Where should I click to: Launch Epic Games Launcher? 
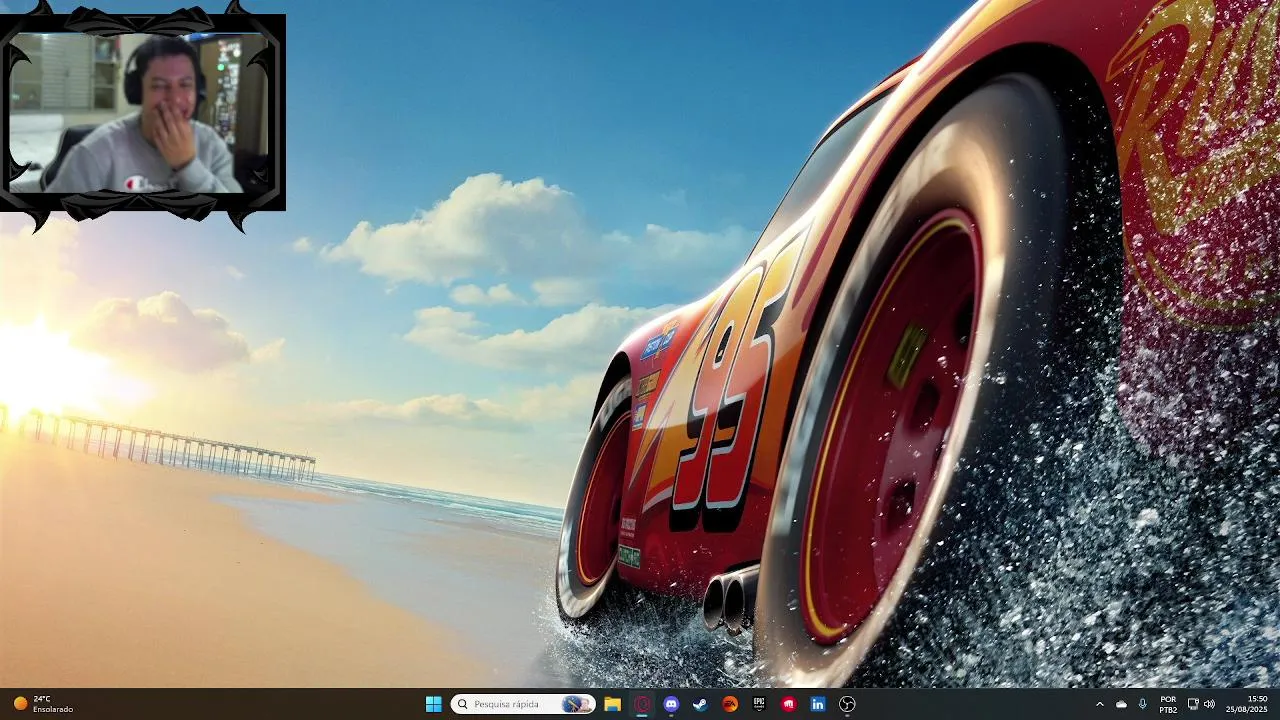coord(759,704)
